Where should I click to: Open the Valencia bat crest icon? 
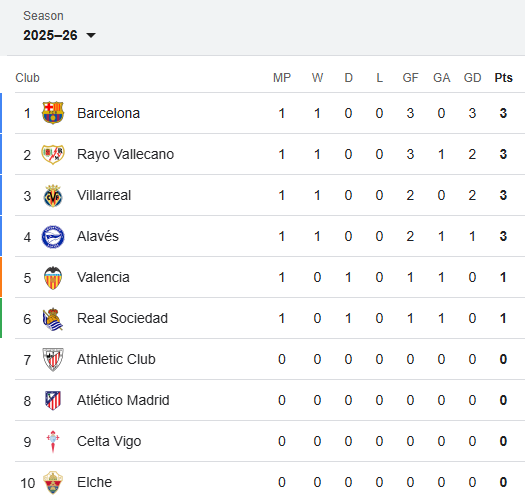[53, 278]
